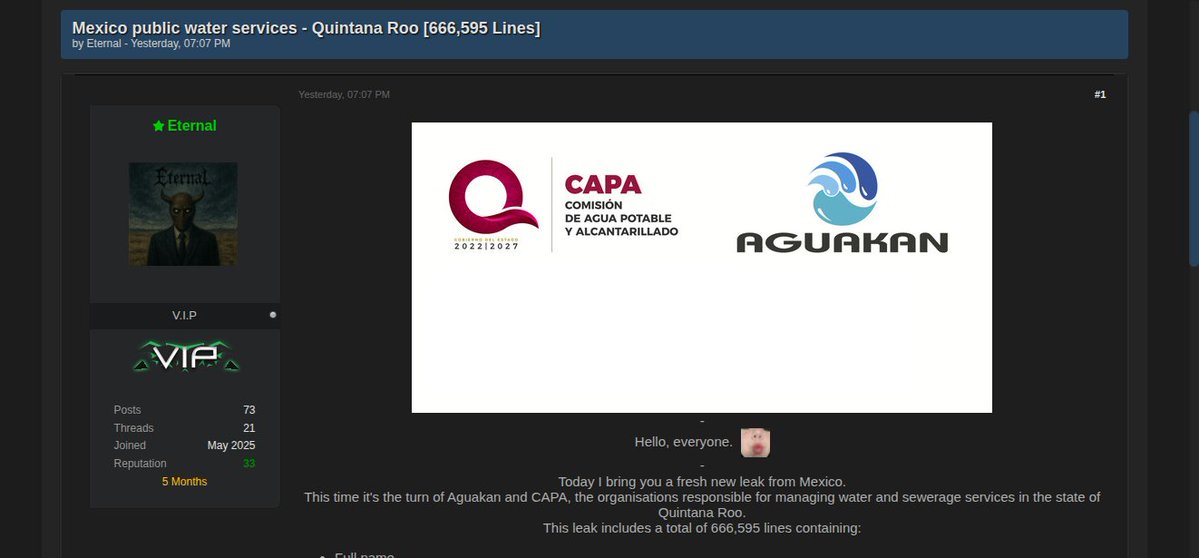Click the CAPA logo in the banner image
1199x558 pixels.
564,205
